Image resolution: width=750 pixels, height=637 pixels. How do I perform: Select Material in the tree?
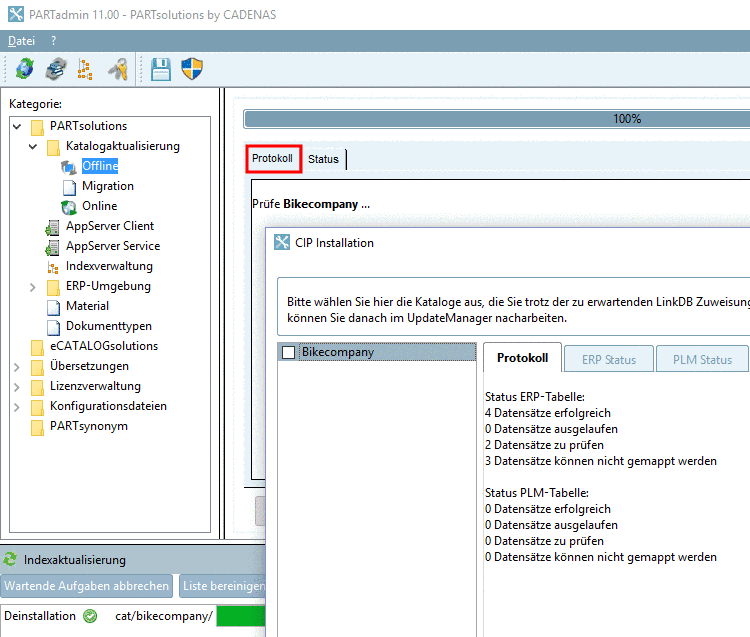tap(87, 306)
